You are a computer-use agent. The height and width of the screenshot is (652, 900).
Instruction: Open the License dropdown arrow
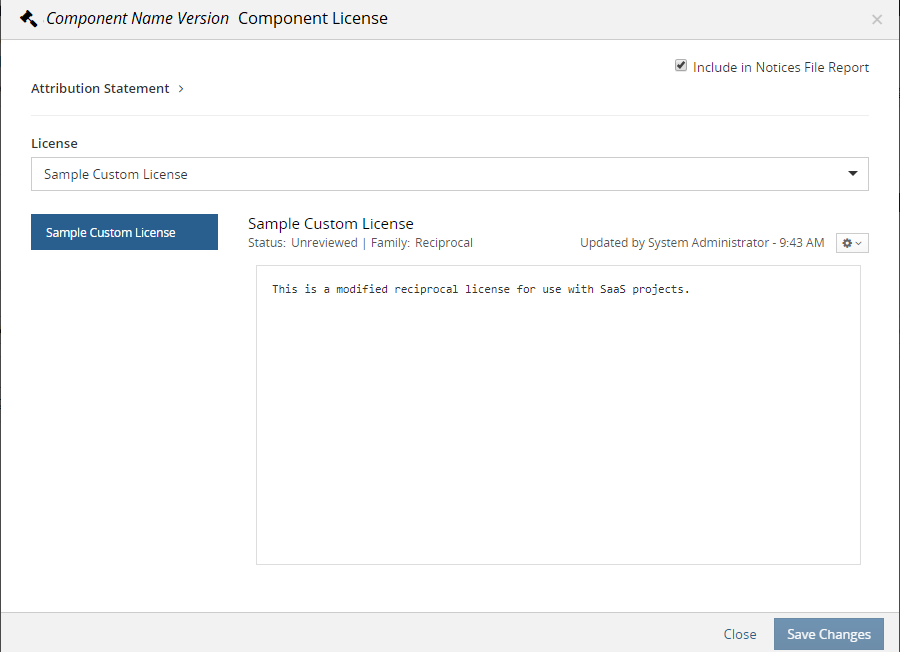pos(853,174)
